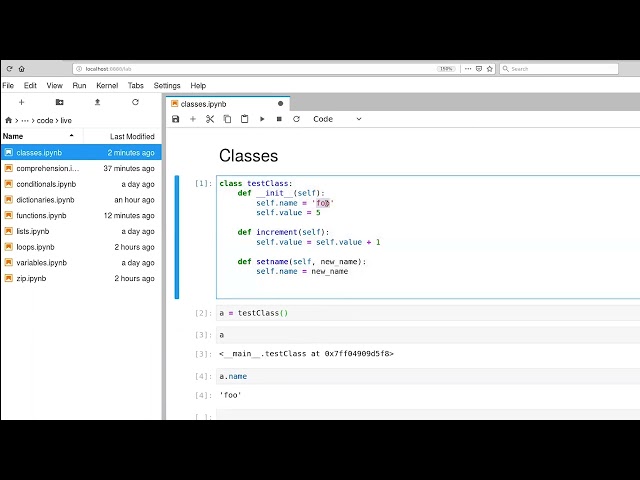Viewport: 640px width, 480px height.
Task: Select classes.ipynb in the file list
Action: point(81,153)
